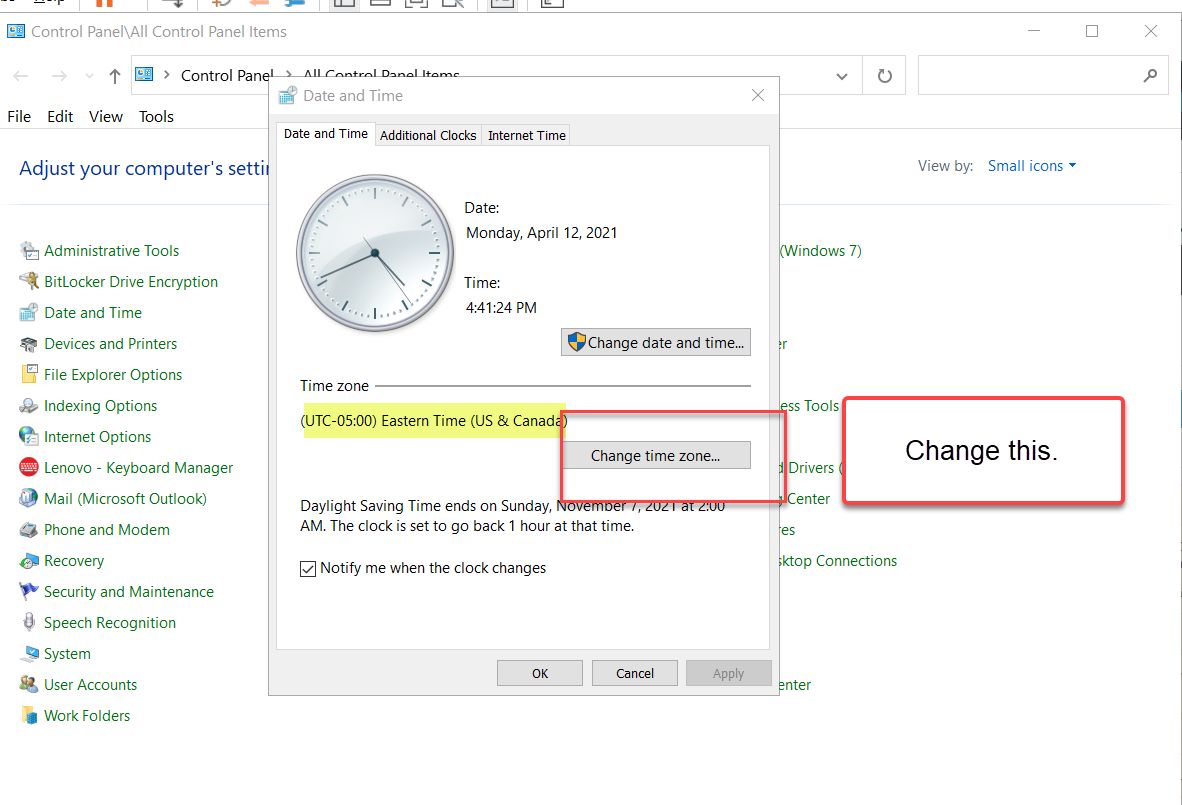Open BitLocker Drive Encryption icon
Screen dimensions: 1182x805
(29, 281)
